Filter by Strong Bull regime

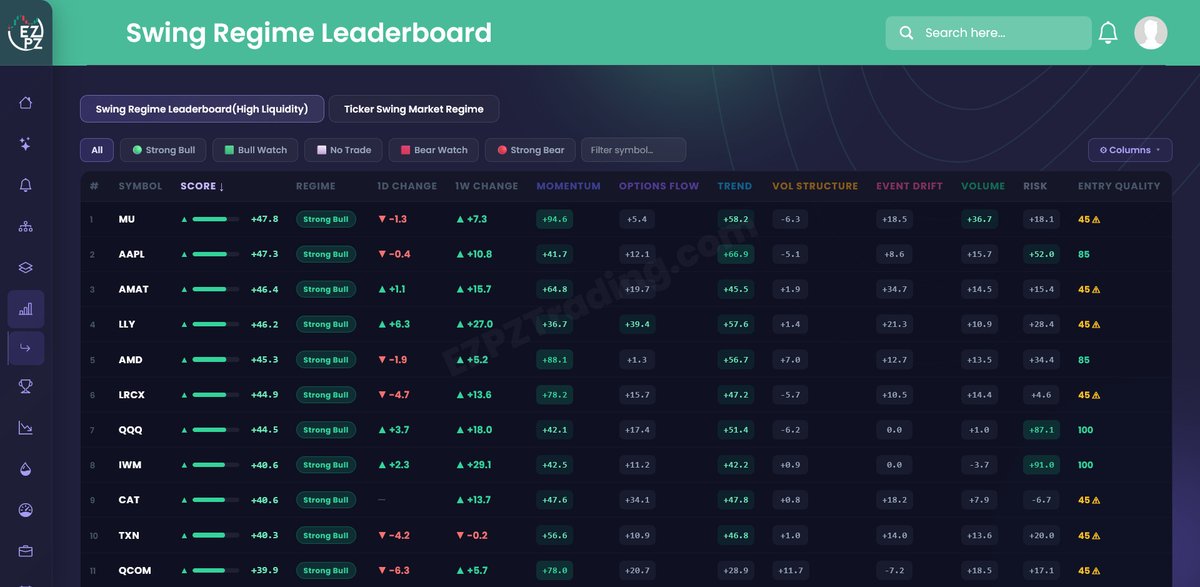[164, 150]
